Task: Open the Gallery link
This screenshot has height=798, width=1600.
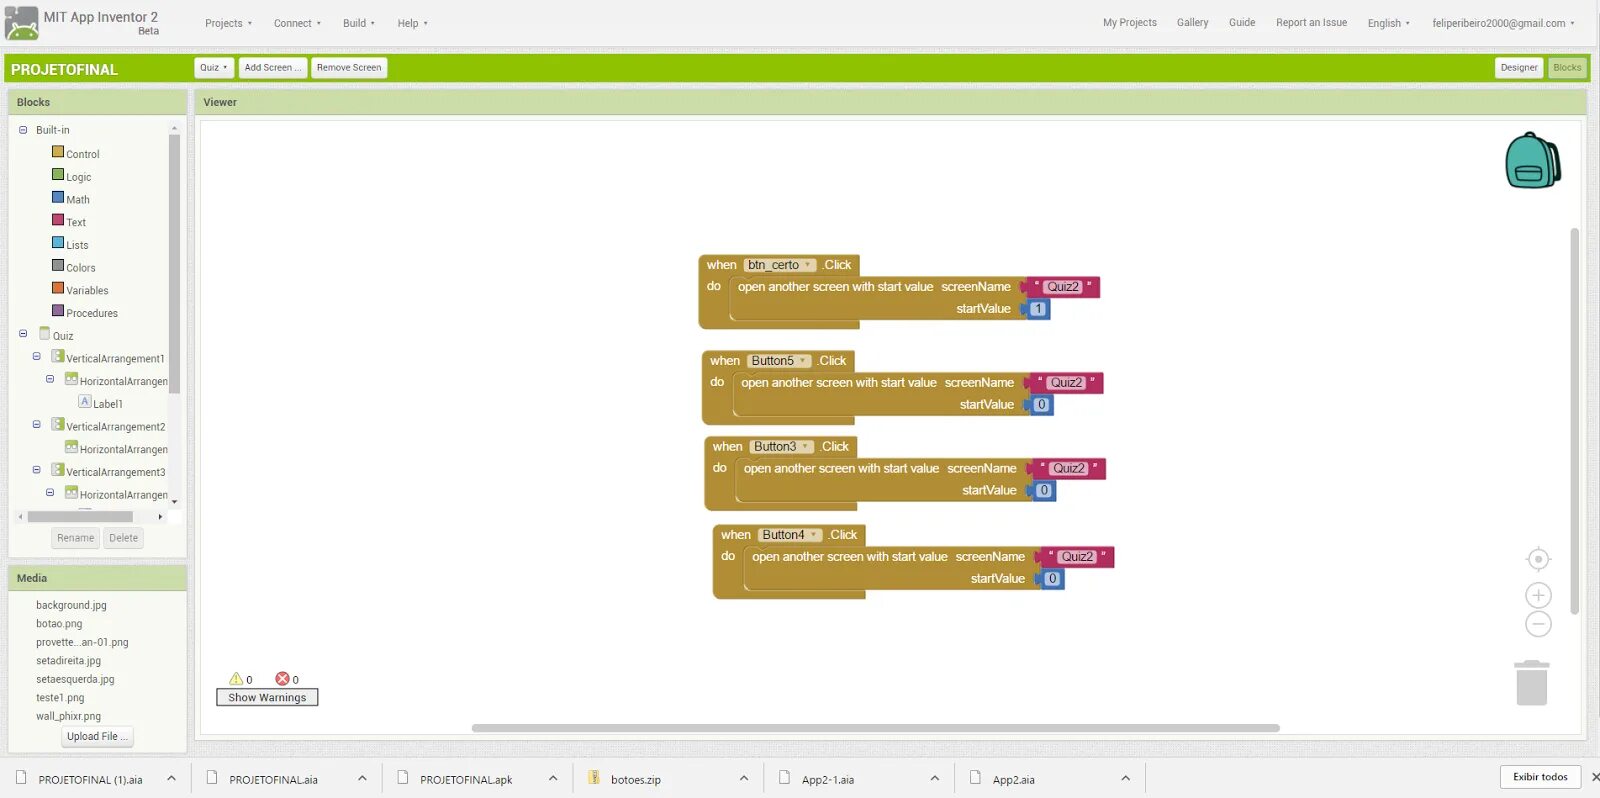Action: [1192, 23]
